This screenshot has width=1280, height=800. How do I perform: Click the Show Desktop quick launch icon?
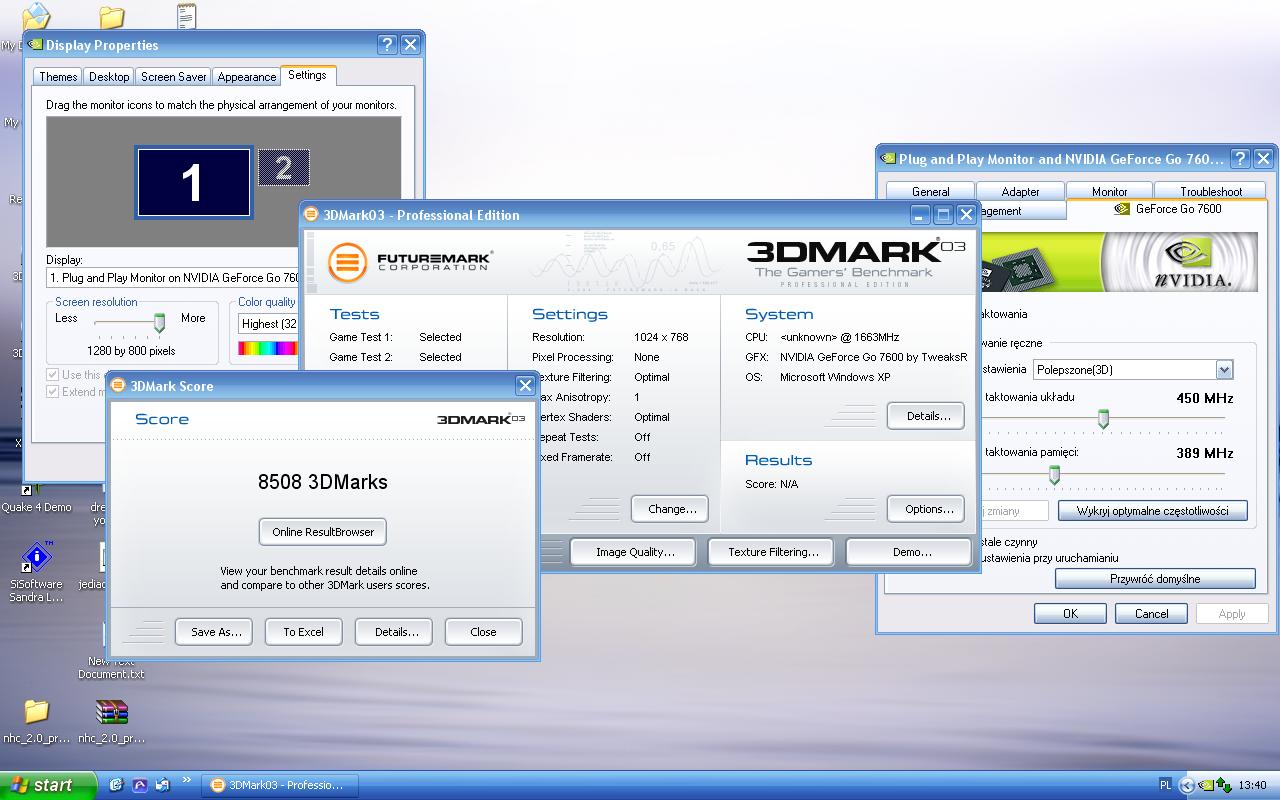[161, 785]
